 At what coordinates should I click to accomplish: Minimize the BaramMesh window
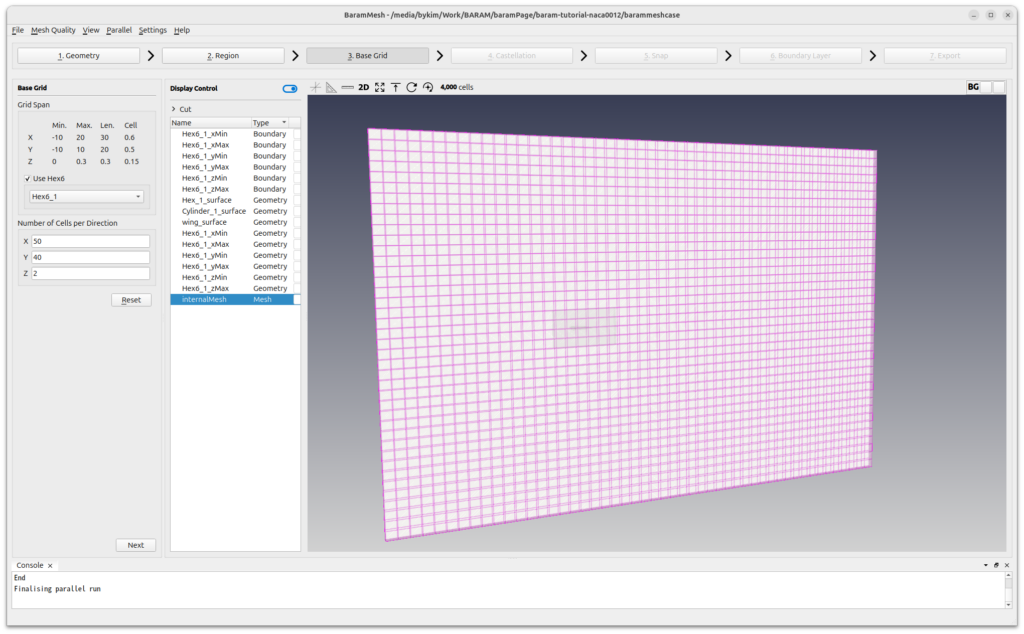(974, 15)
